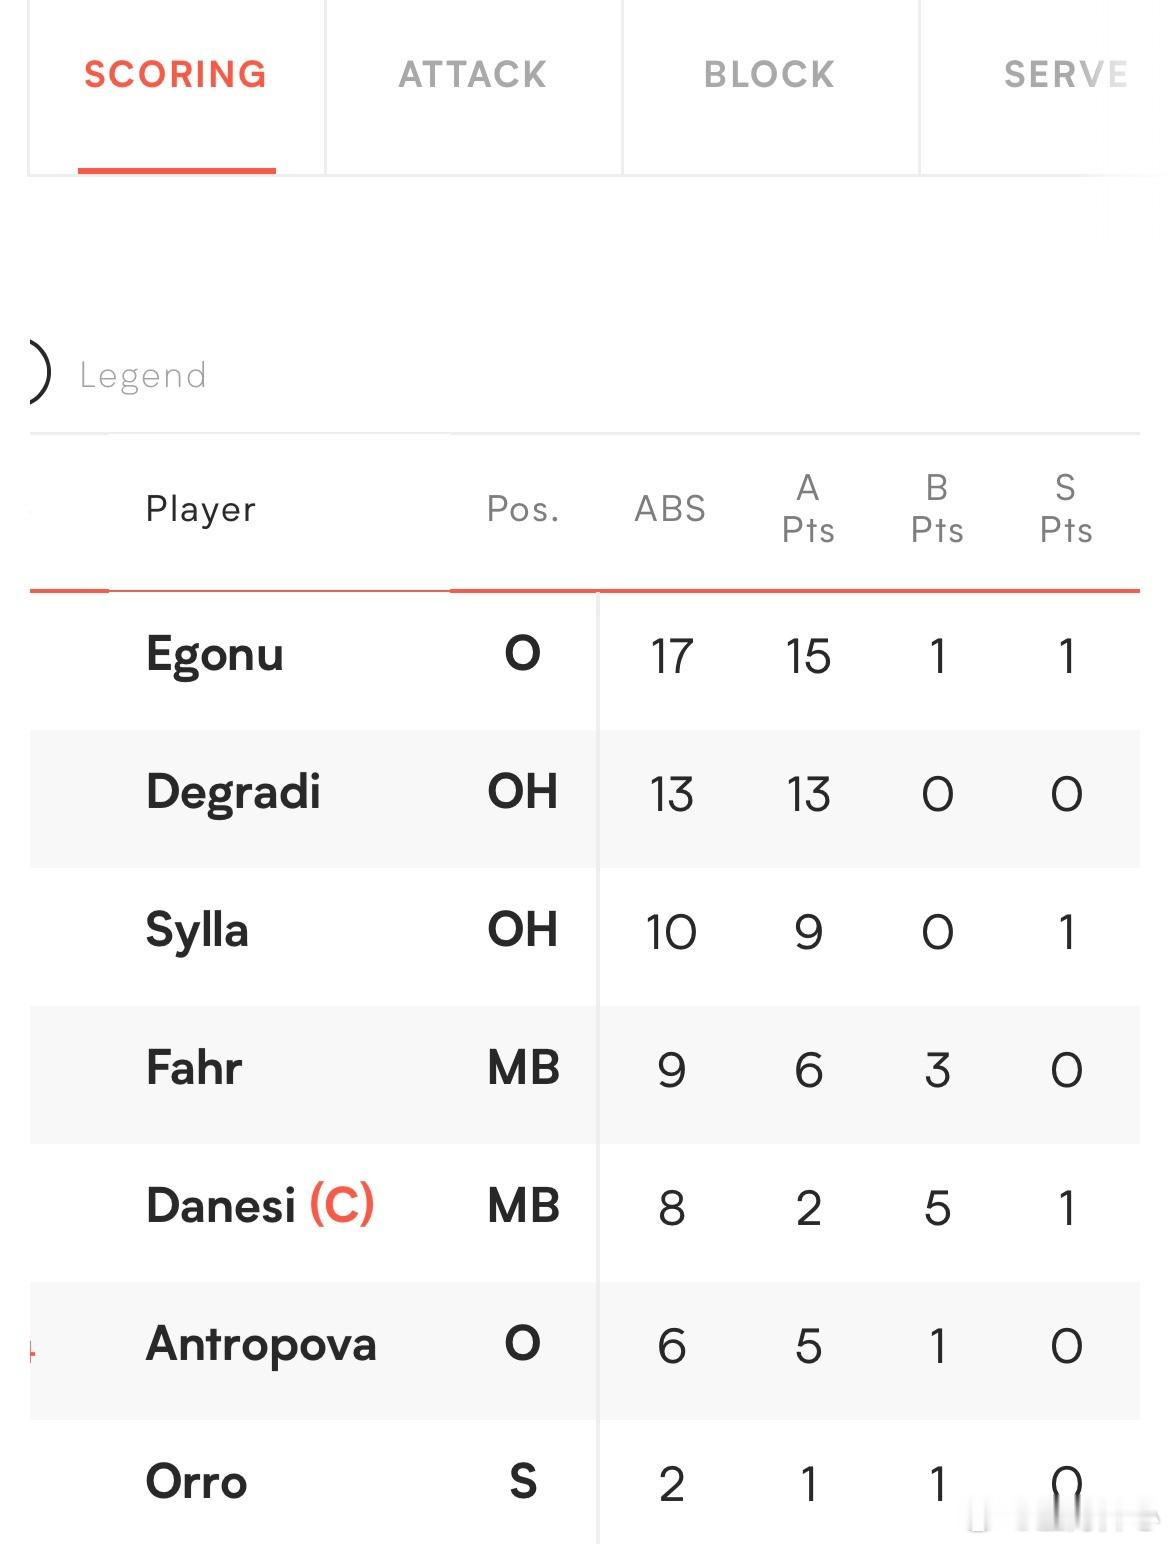Open the Serve tab

[1065, 75]
